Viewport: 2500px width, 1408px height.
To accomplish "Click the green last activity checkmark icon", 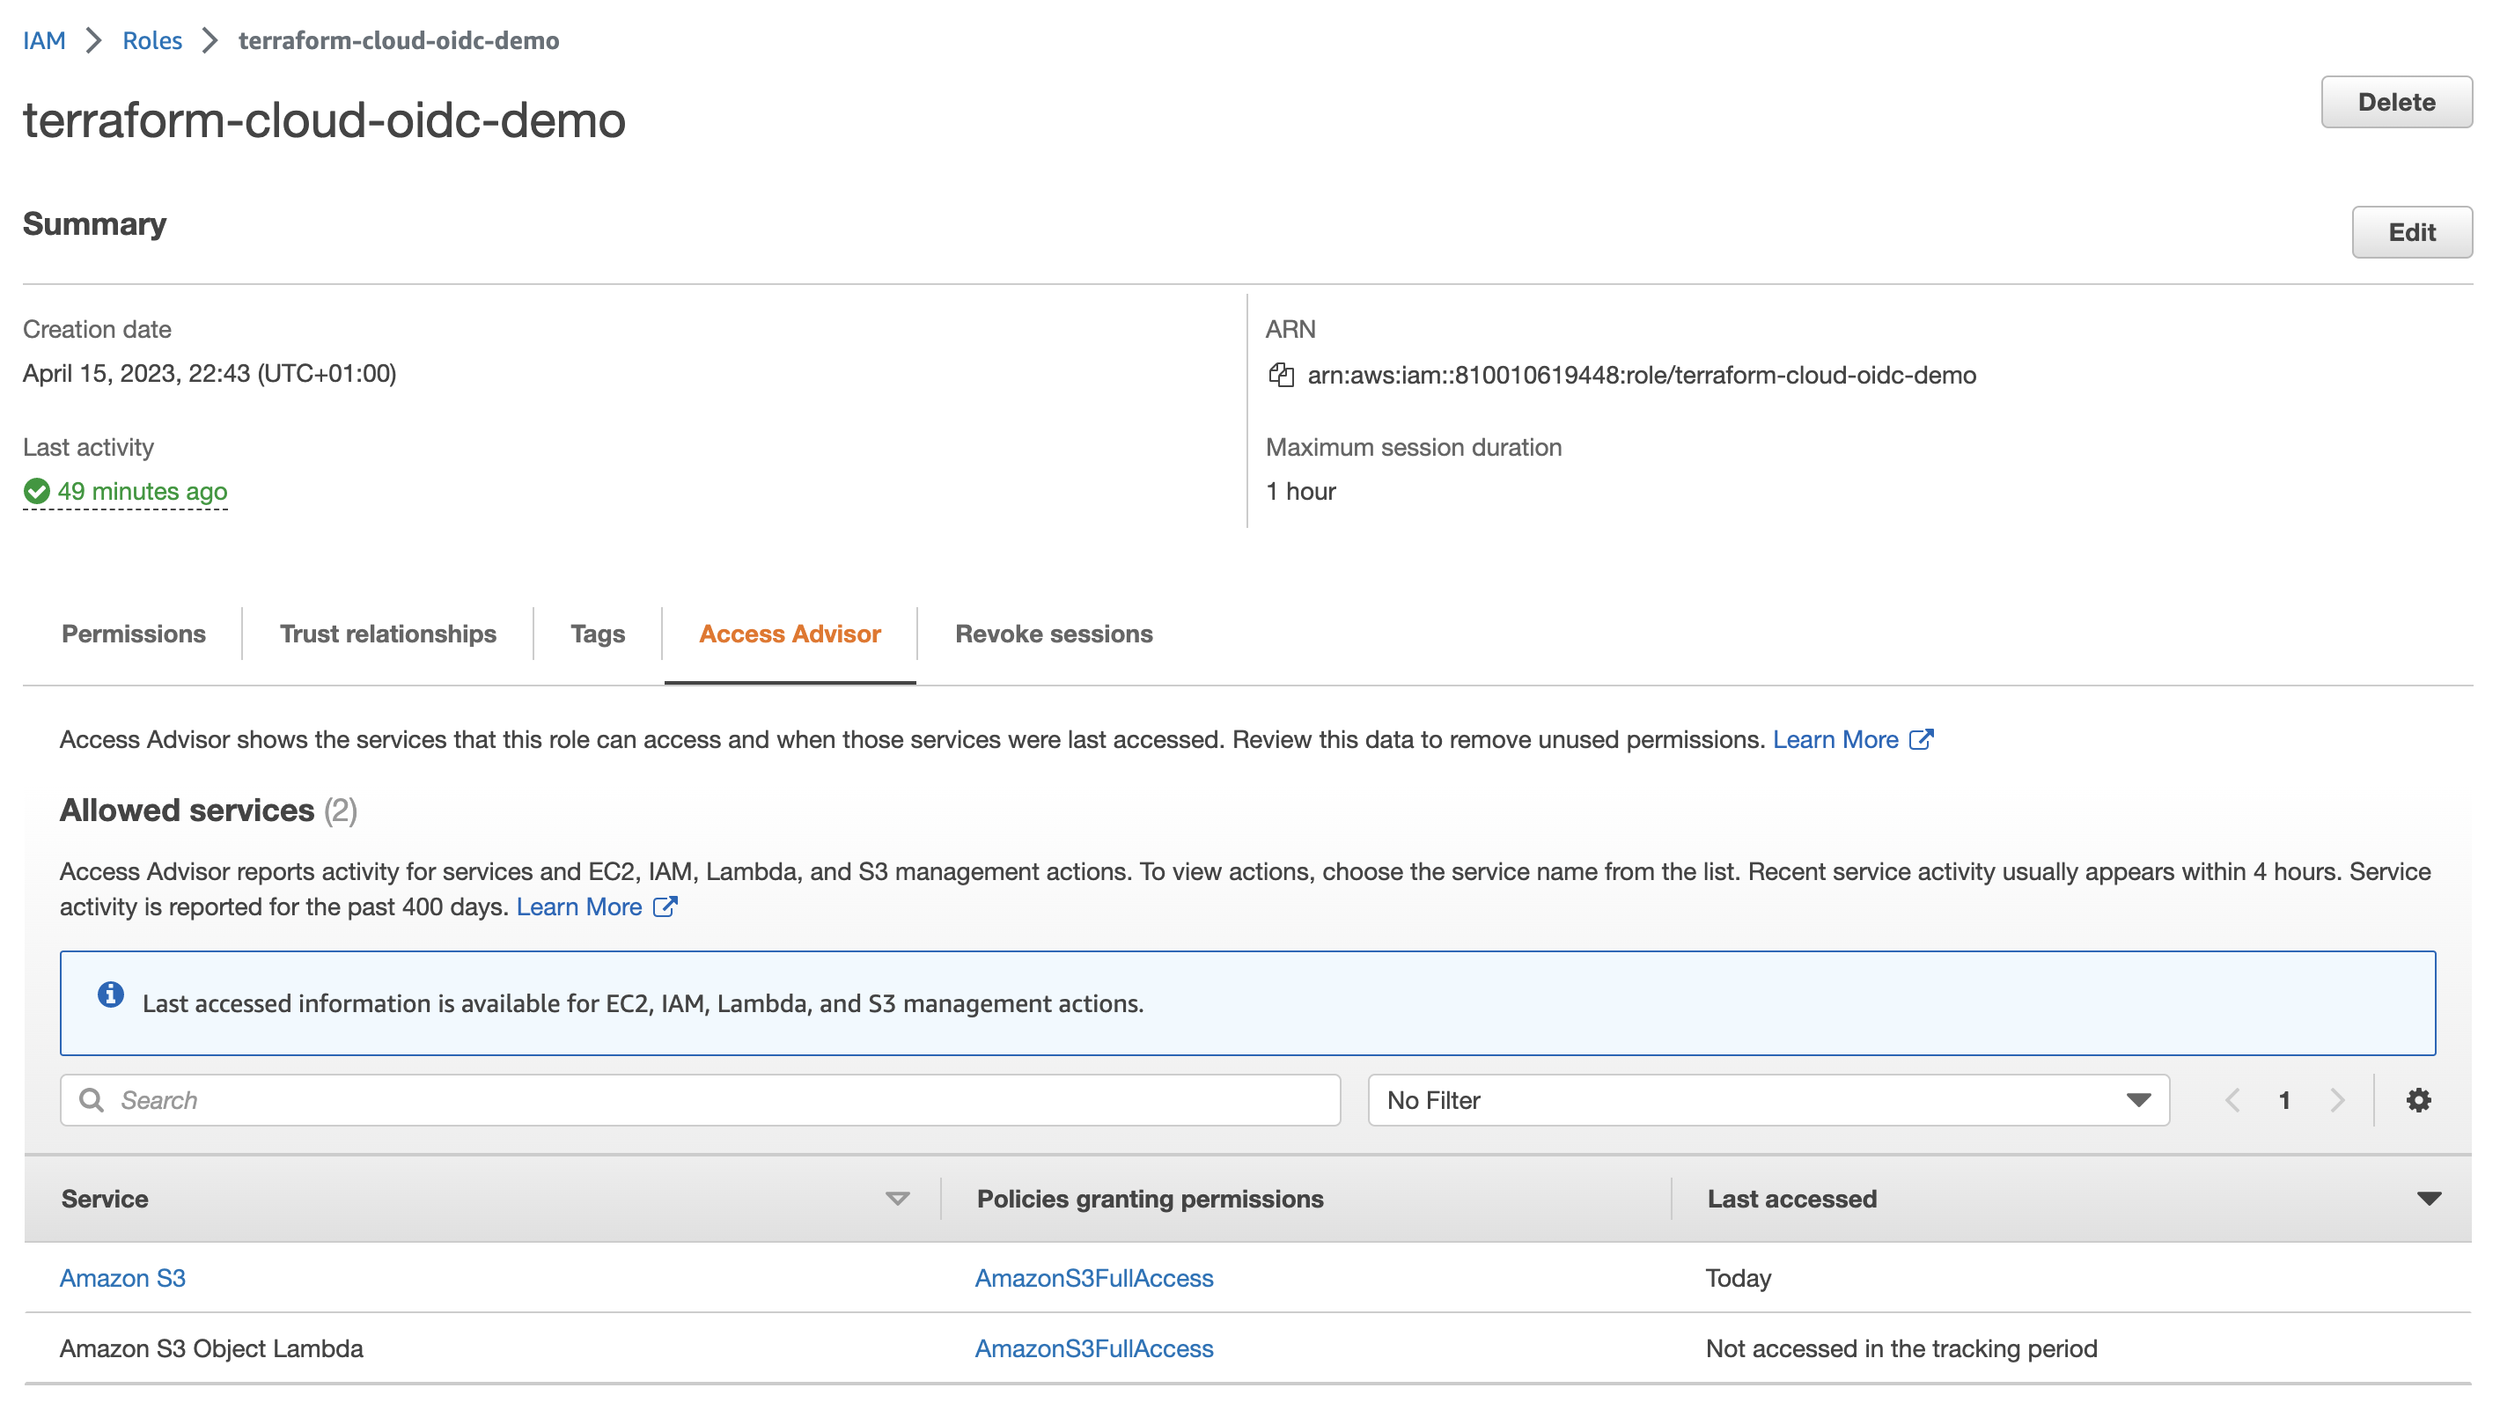I will click(37, 491).
